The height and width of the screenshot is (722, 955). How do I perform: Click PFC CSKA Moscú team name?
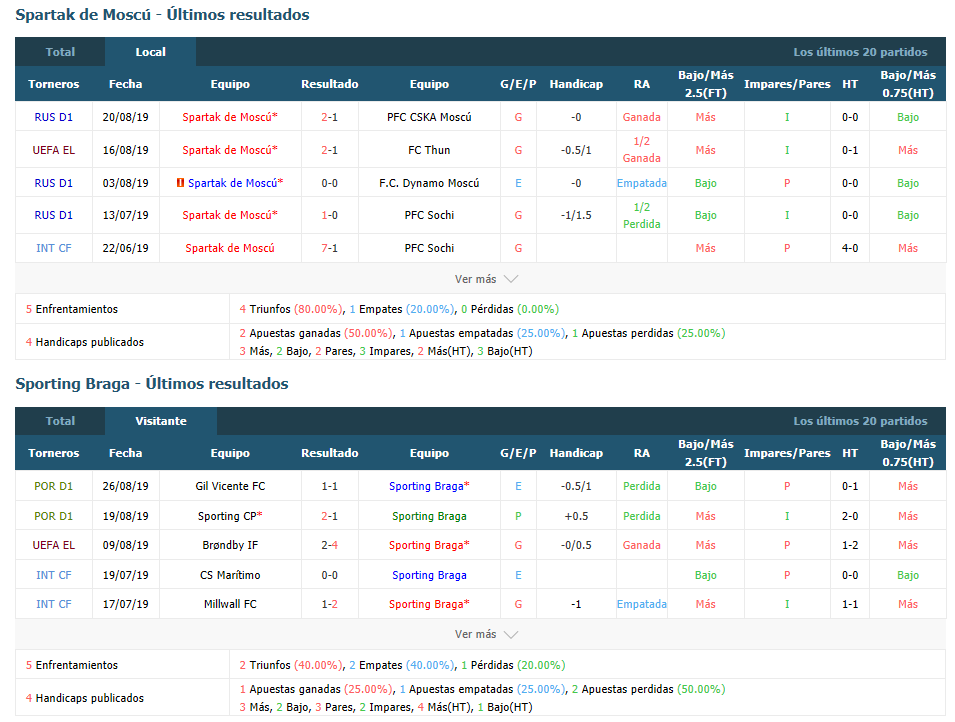pyautogui.click(x=429, y=117)
